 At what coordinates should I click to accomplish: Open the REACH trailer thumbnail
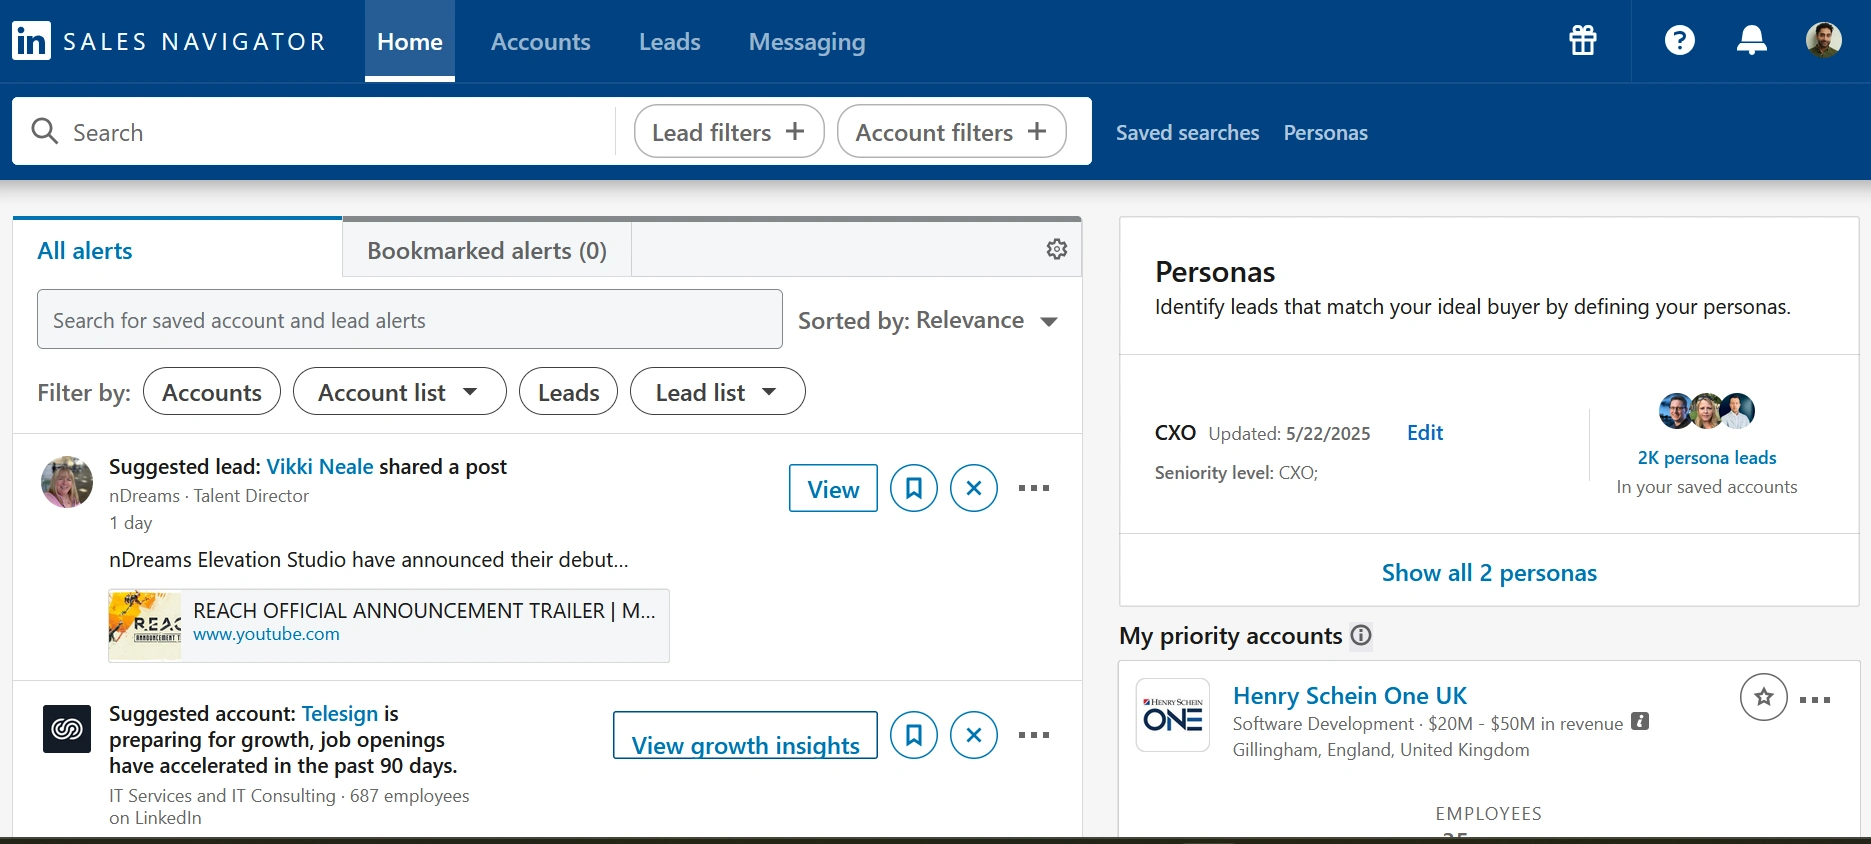pos(145,626)
